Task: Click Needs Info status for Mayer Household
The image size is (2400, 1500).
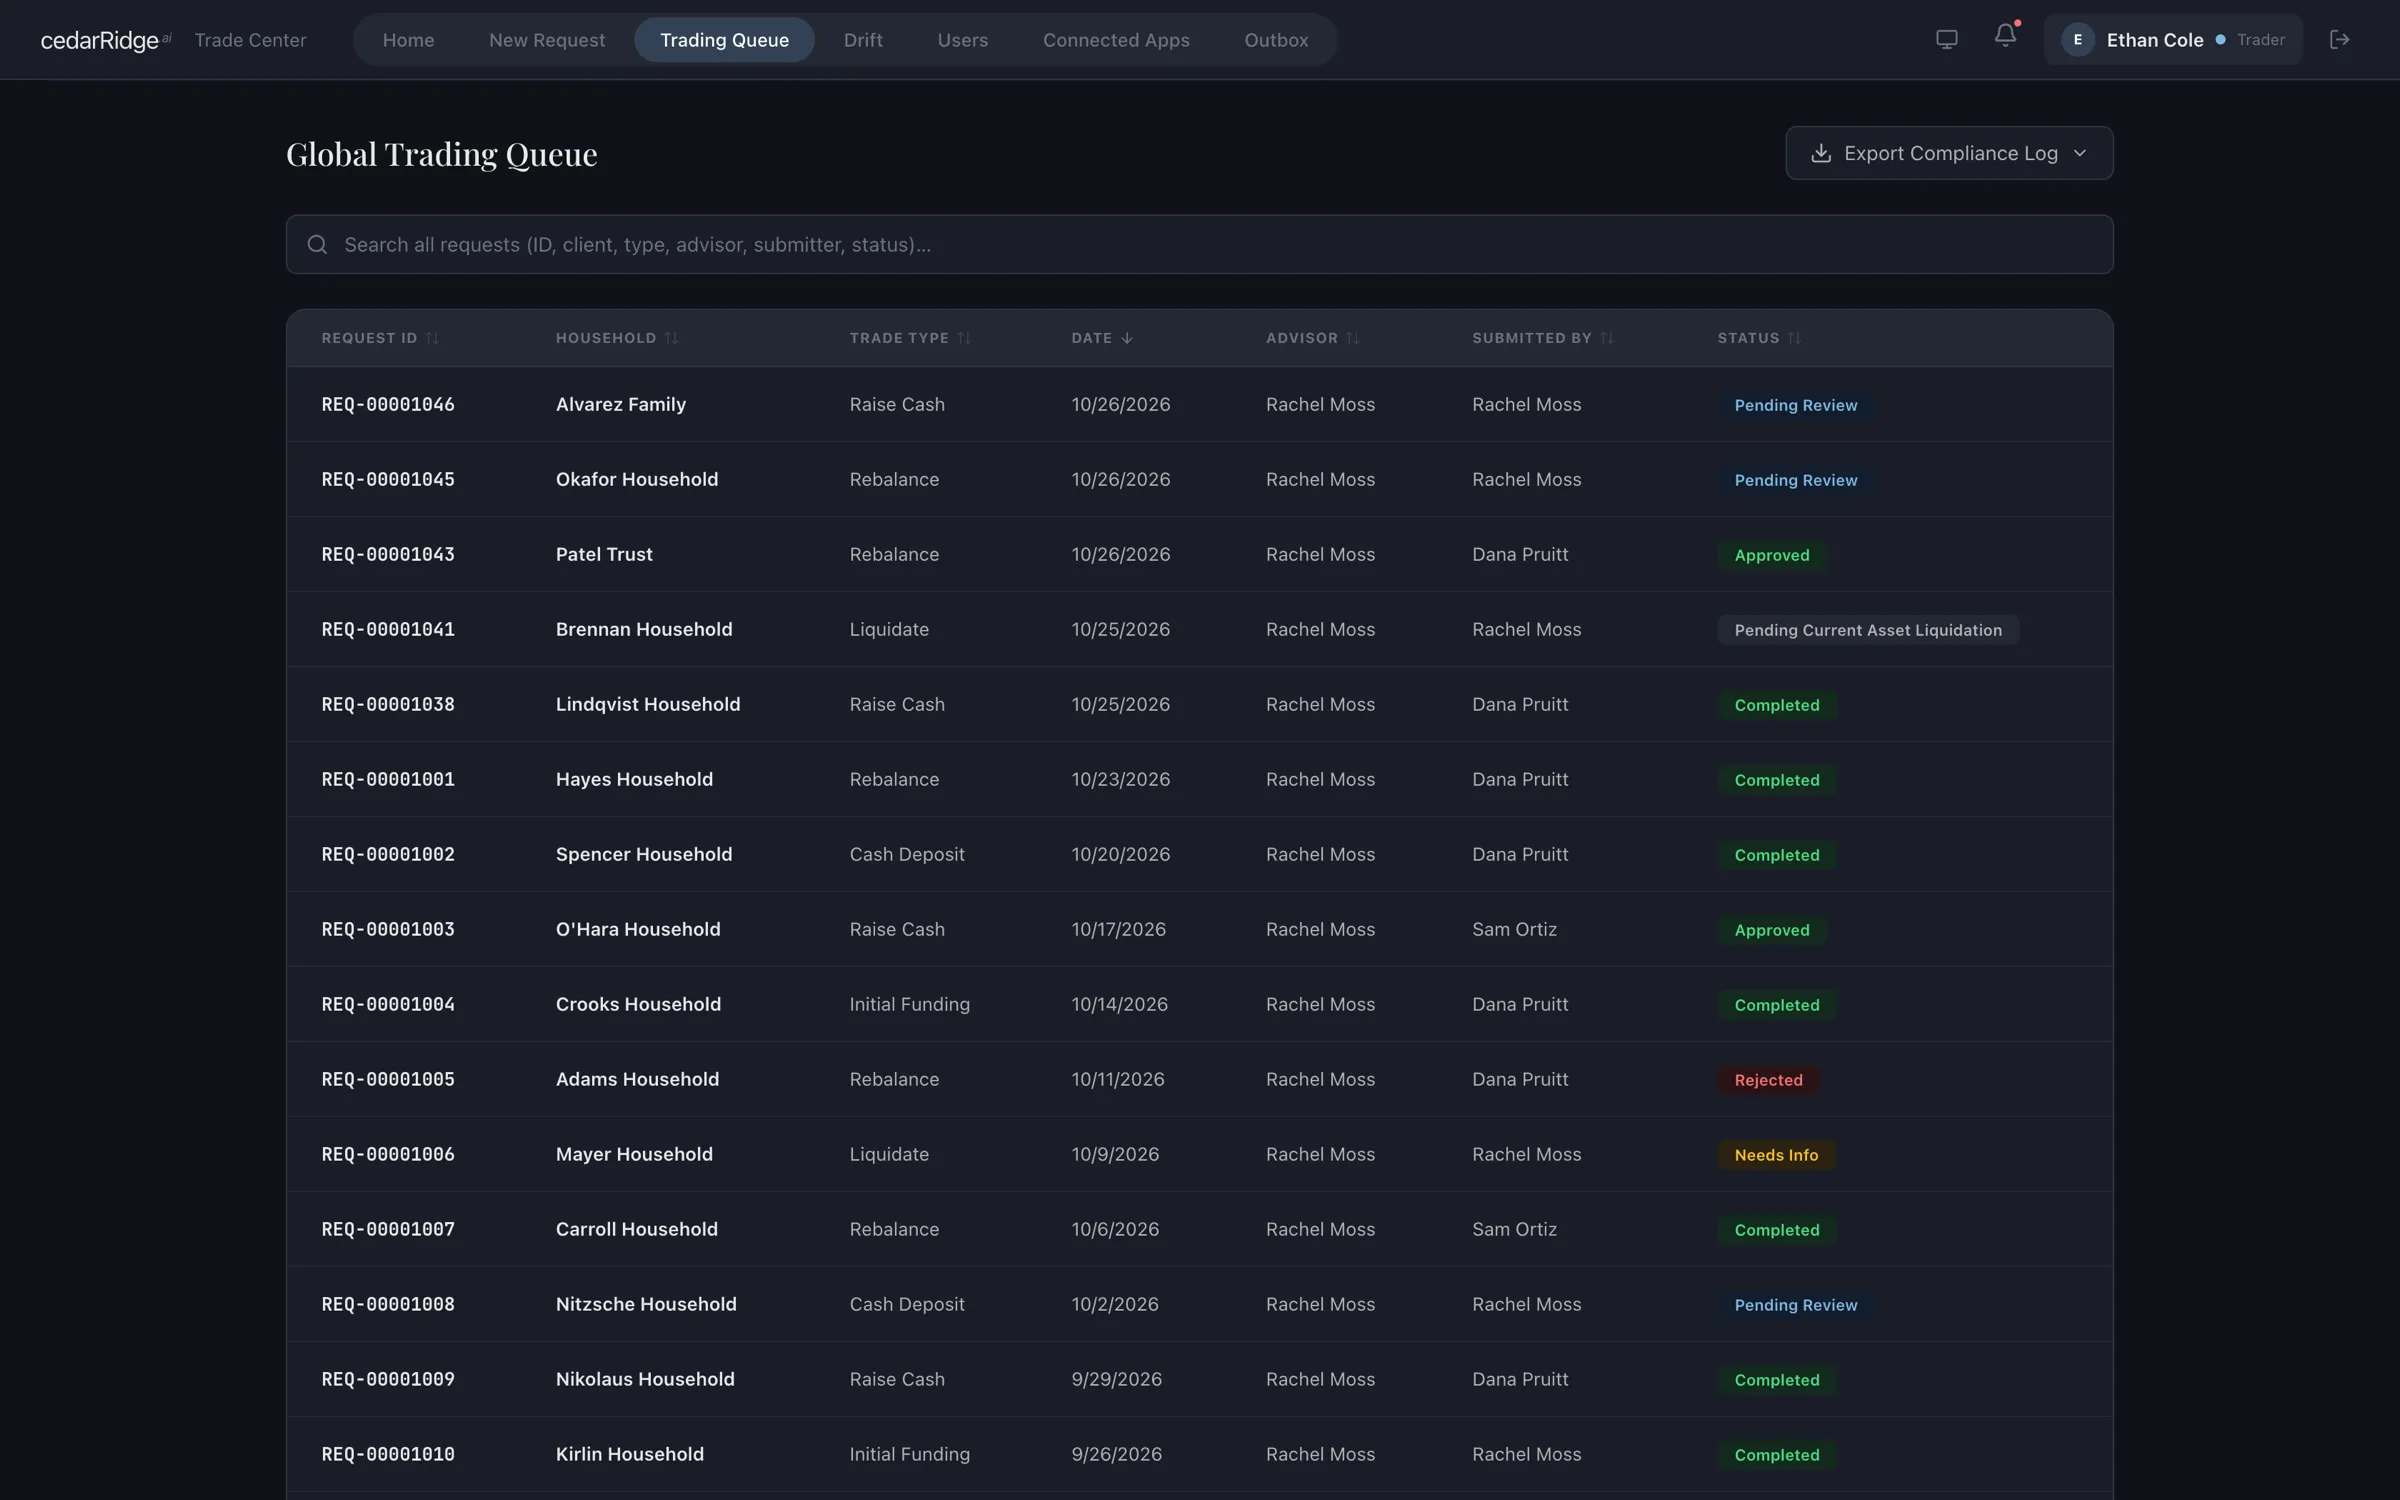Action: (x=1776, y=1155)
